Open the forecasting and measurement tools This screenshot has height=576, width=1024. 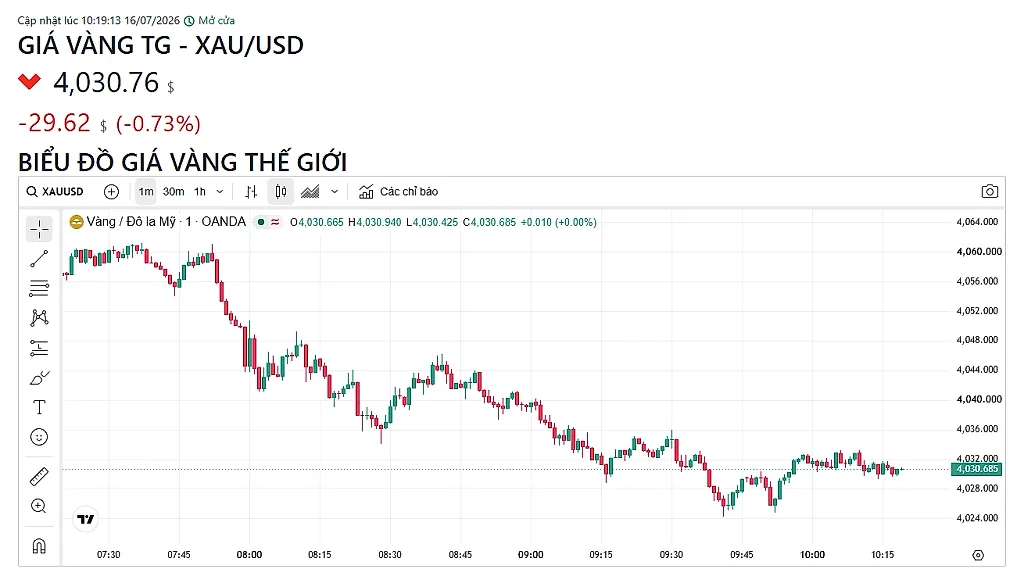[x=39, y=348]
